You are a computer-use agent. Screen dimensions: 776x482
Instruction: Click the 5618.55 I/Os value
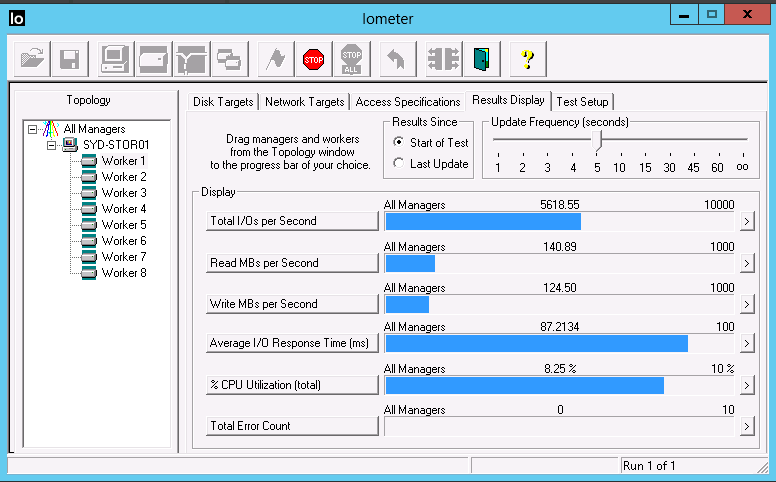[x=560, y=205]
